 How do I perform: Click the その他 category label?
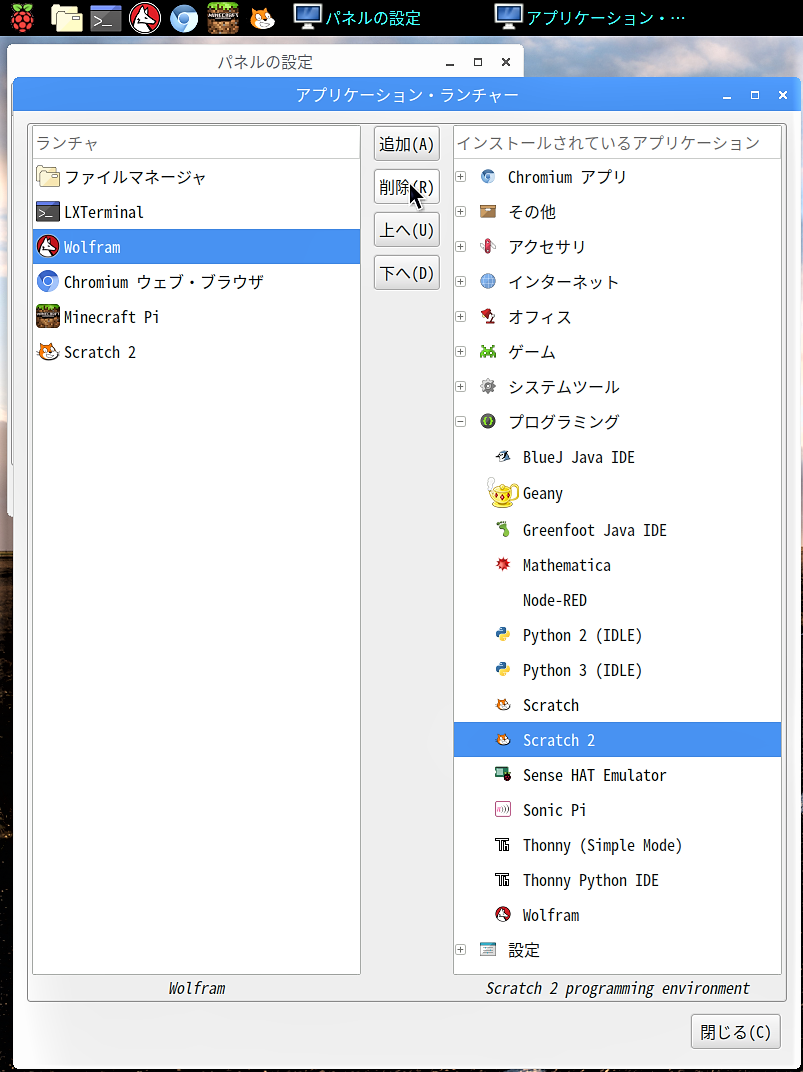(532, 212)
